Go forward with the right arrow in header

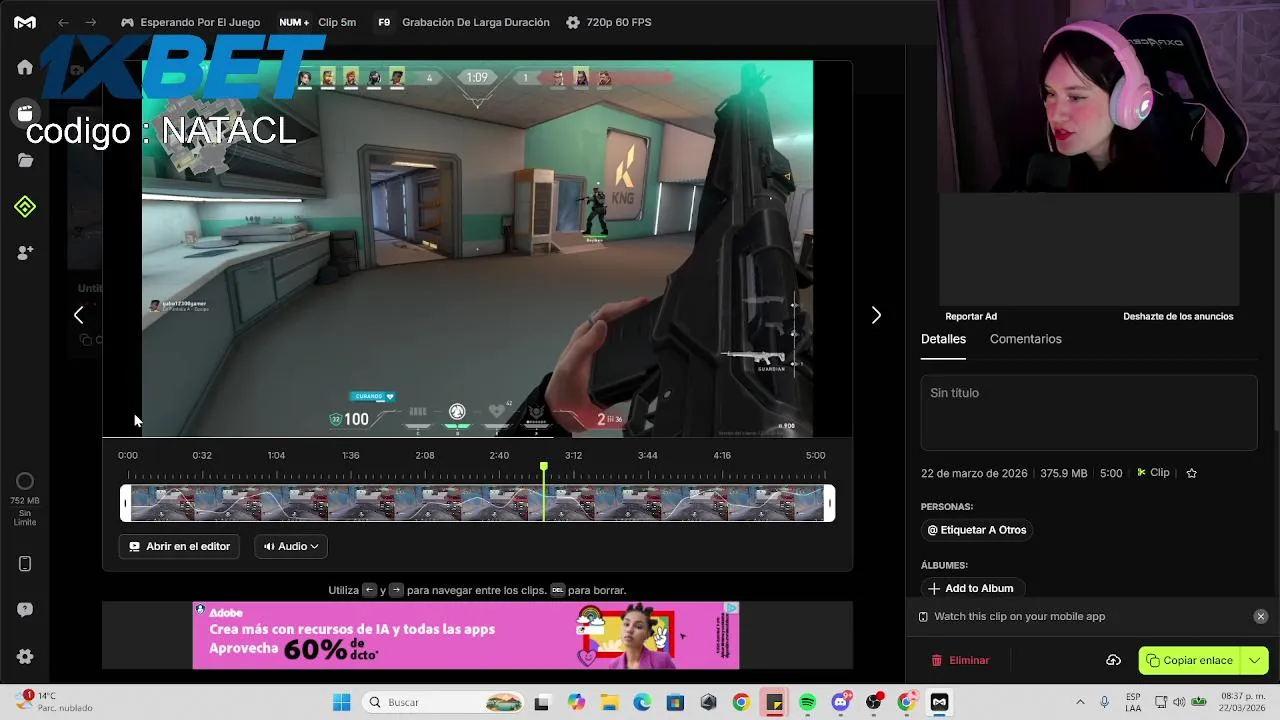tap(91, 22)
